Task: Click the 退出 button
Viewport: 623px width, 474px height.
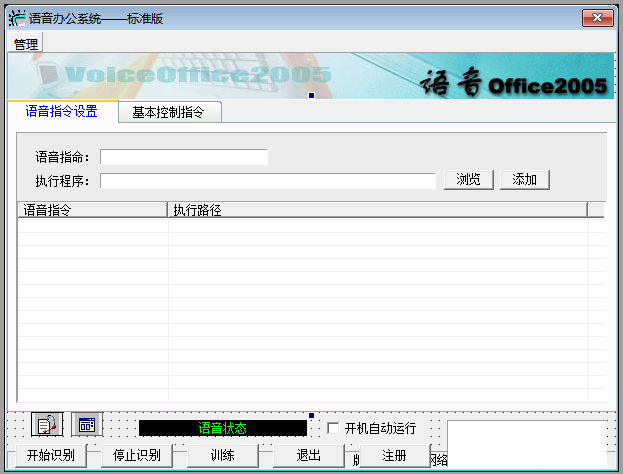Action: (x=308, y=455)
